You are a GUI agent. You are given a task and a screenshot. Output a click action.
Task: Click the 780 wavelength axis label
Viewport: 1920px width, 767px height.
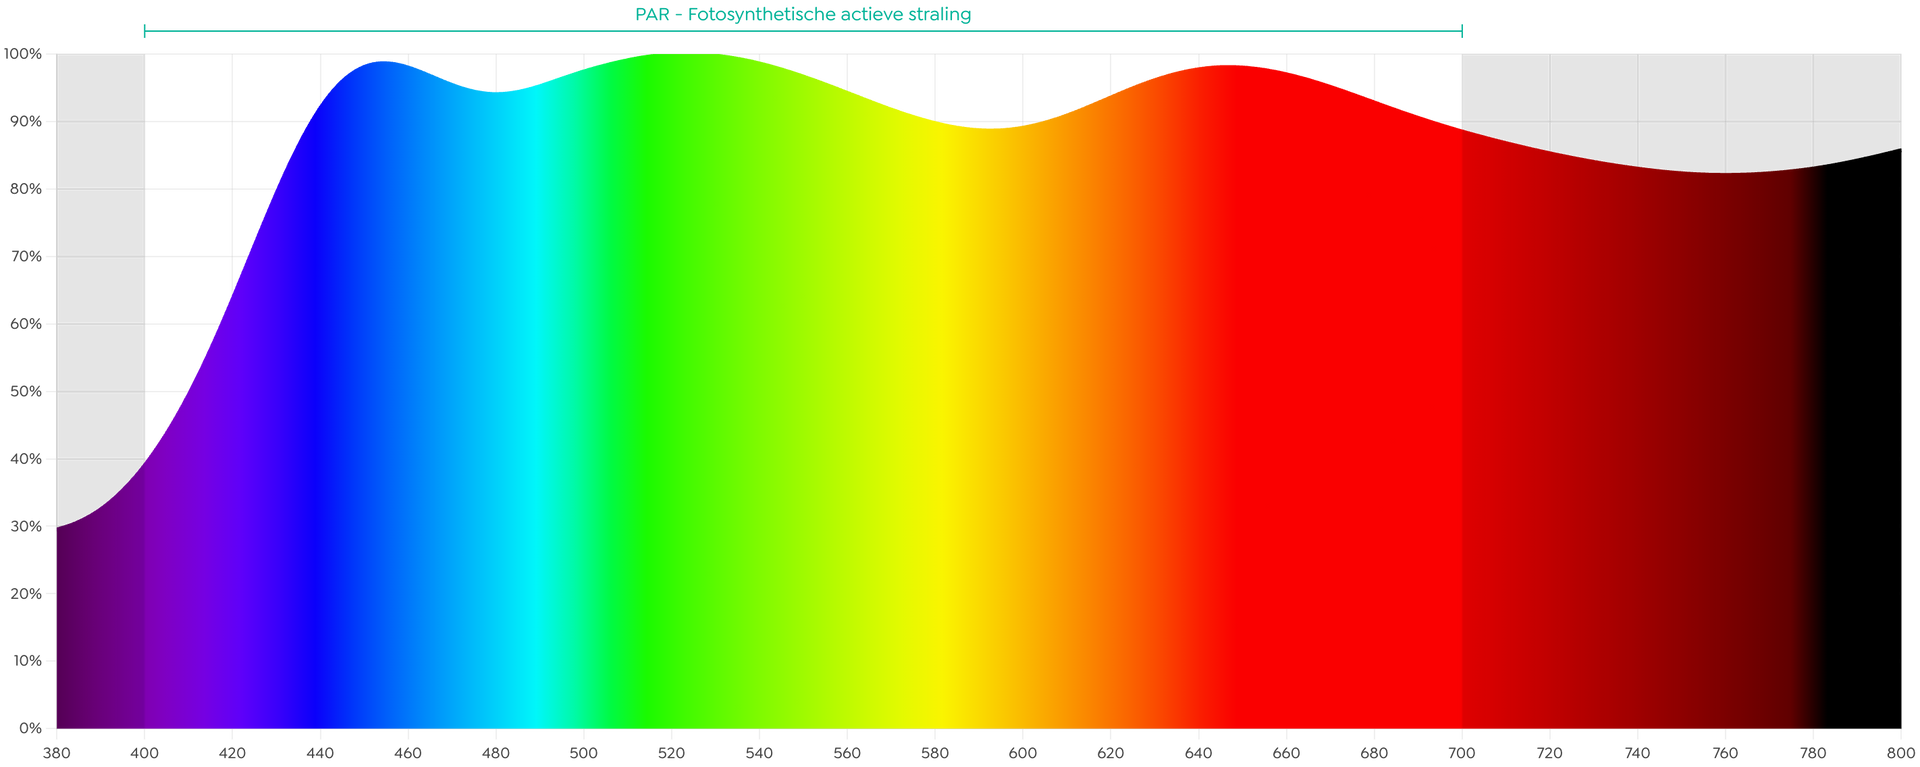click(x=1813, y=752)
